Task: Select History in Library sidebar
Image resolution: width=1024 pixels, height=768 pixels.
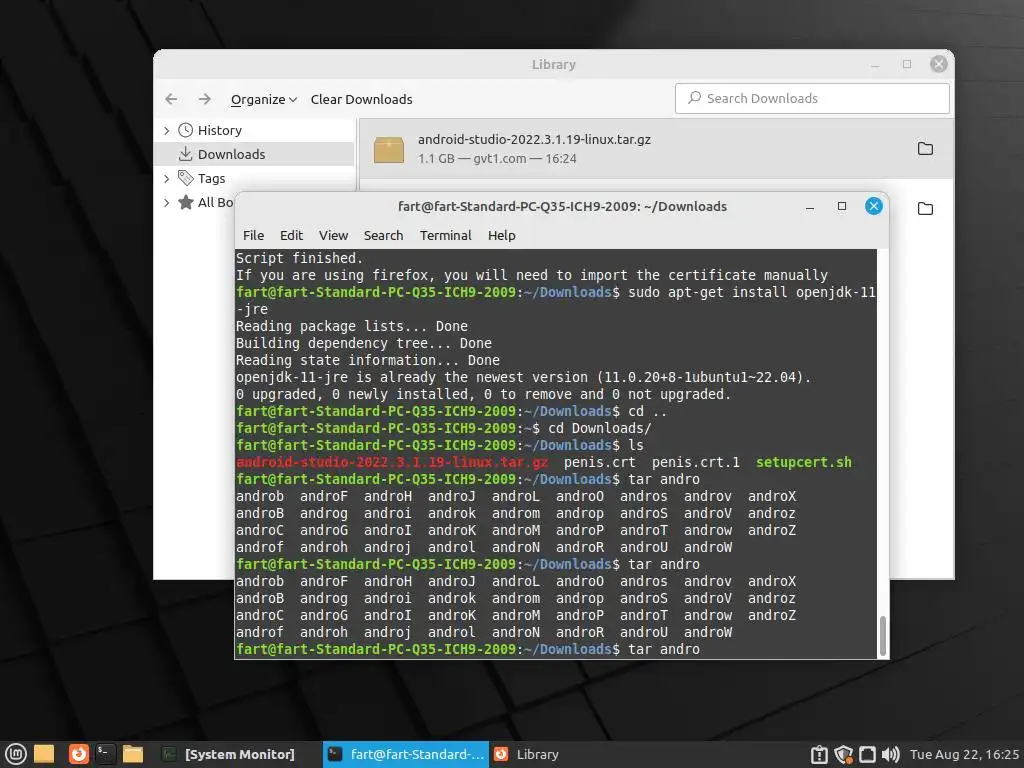Action: (x=219, y=131)
